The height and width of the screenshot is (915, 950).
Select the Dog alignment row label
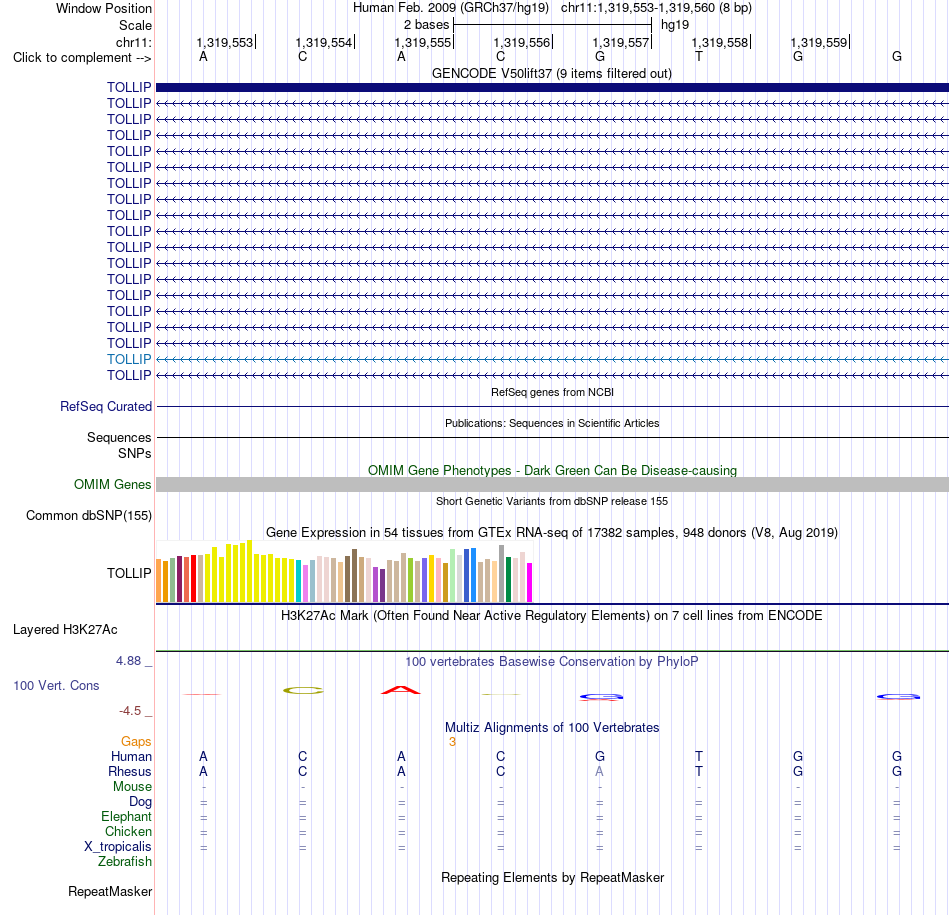[x=140, y=802]
